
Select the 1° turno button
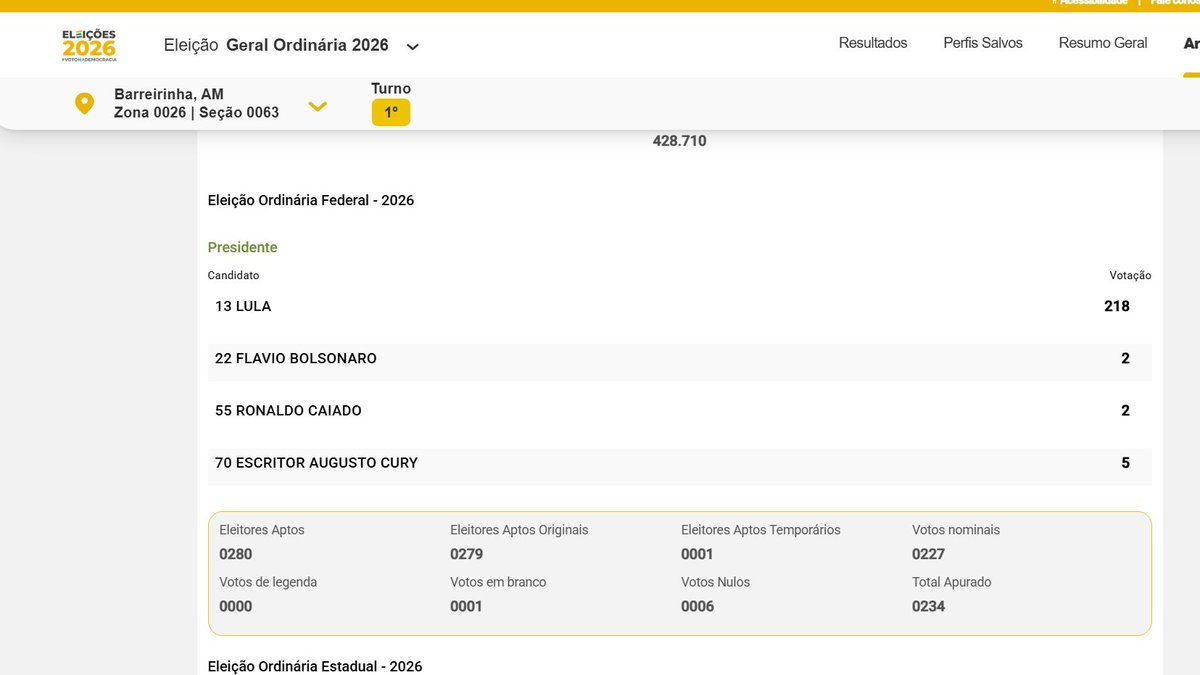(391, 113)
